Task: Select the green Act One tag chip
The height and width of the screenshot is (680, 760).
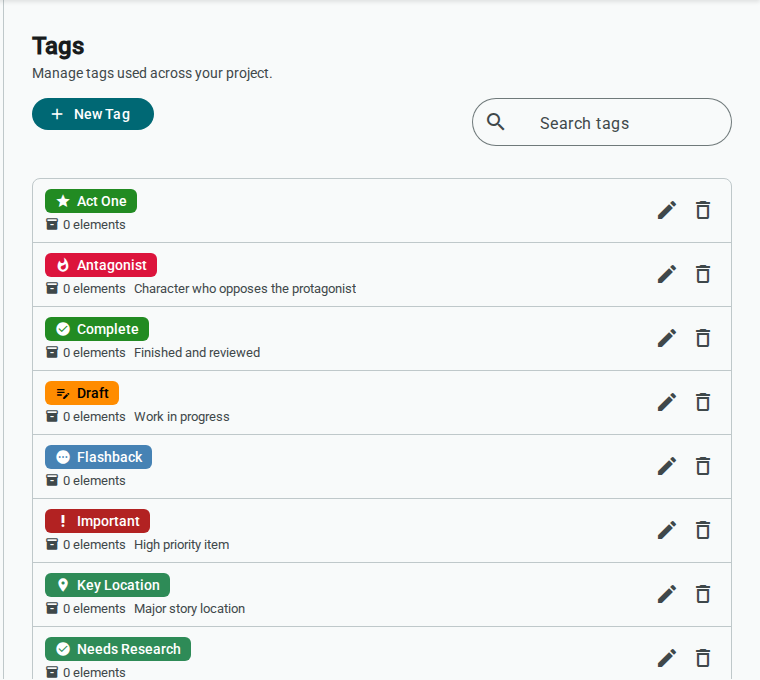Action: (91, 201)
